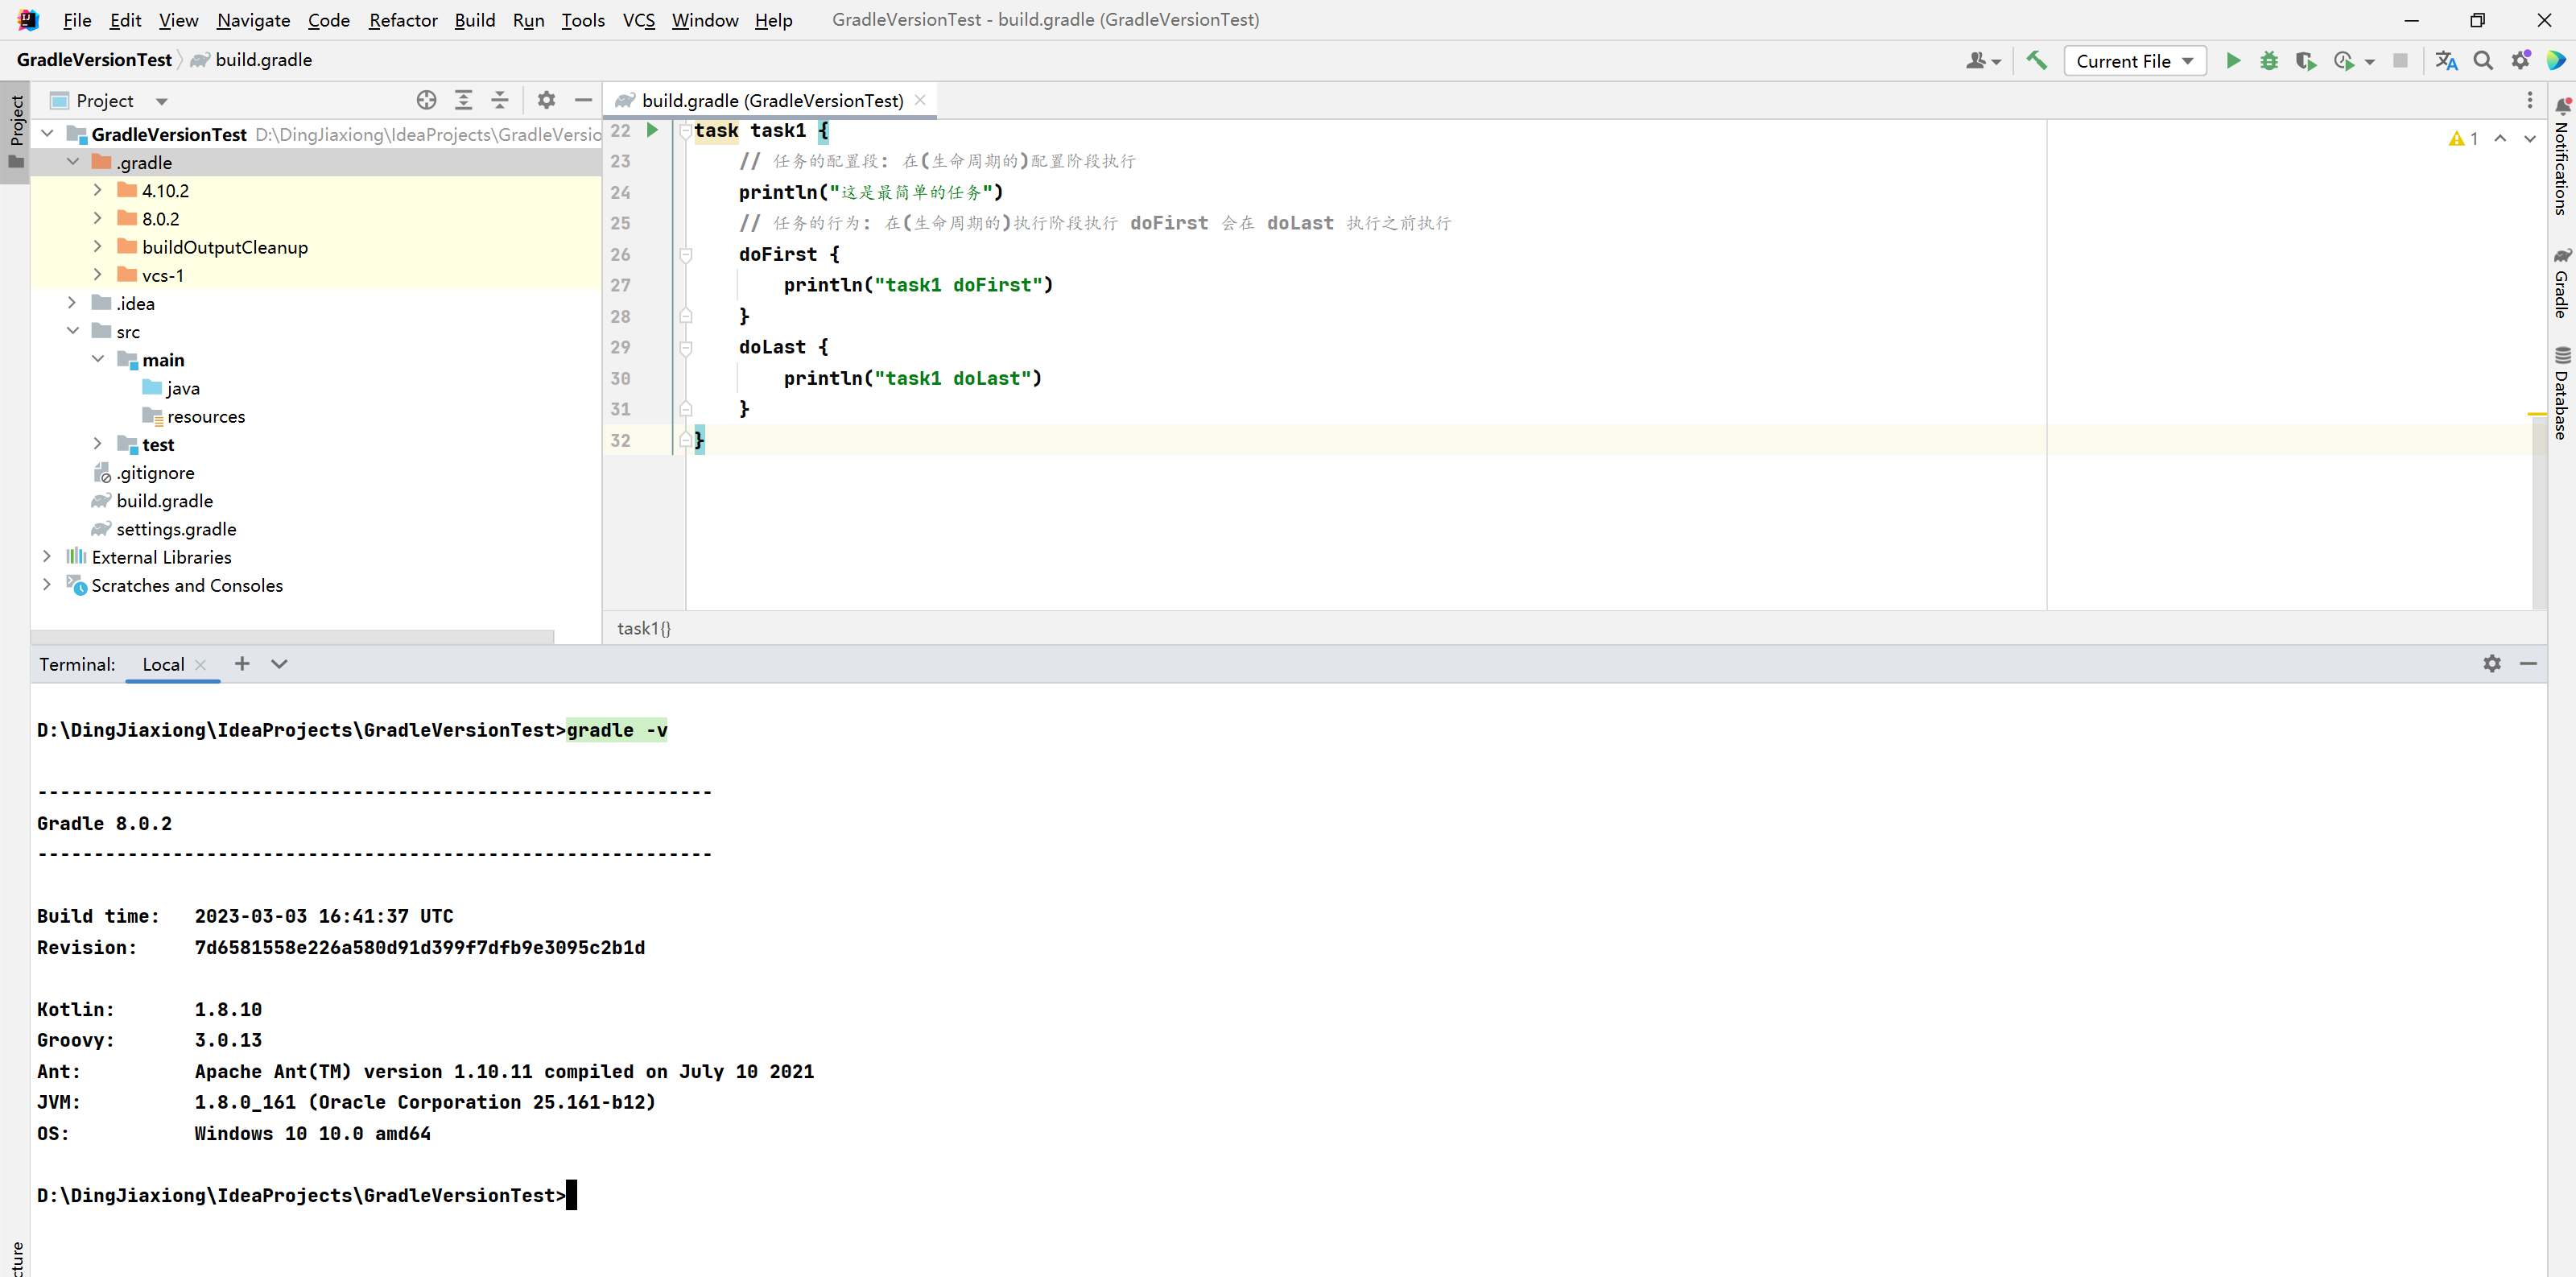Screen dimensions: 2576x1277
Task: Expand the test folder
Action: pyautogui.click(x=98, y=443)
